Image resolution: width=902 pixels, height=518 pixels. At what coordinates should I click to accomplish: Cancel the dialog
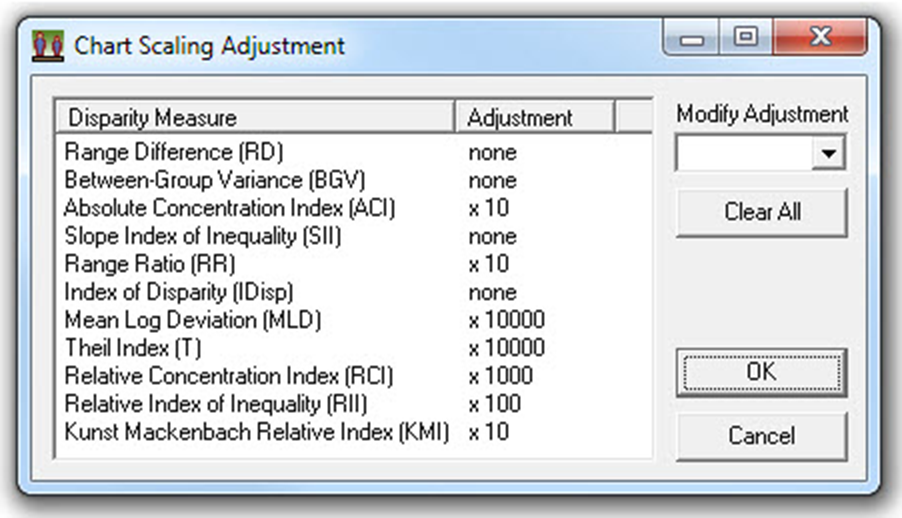pos(761,436)
